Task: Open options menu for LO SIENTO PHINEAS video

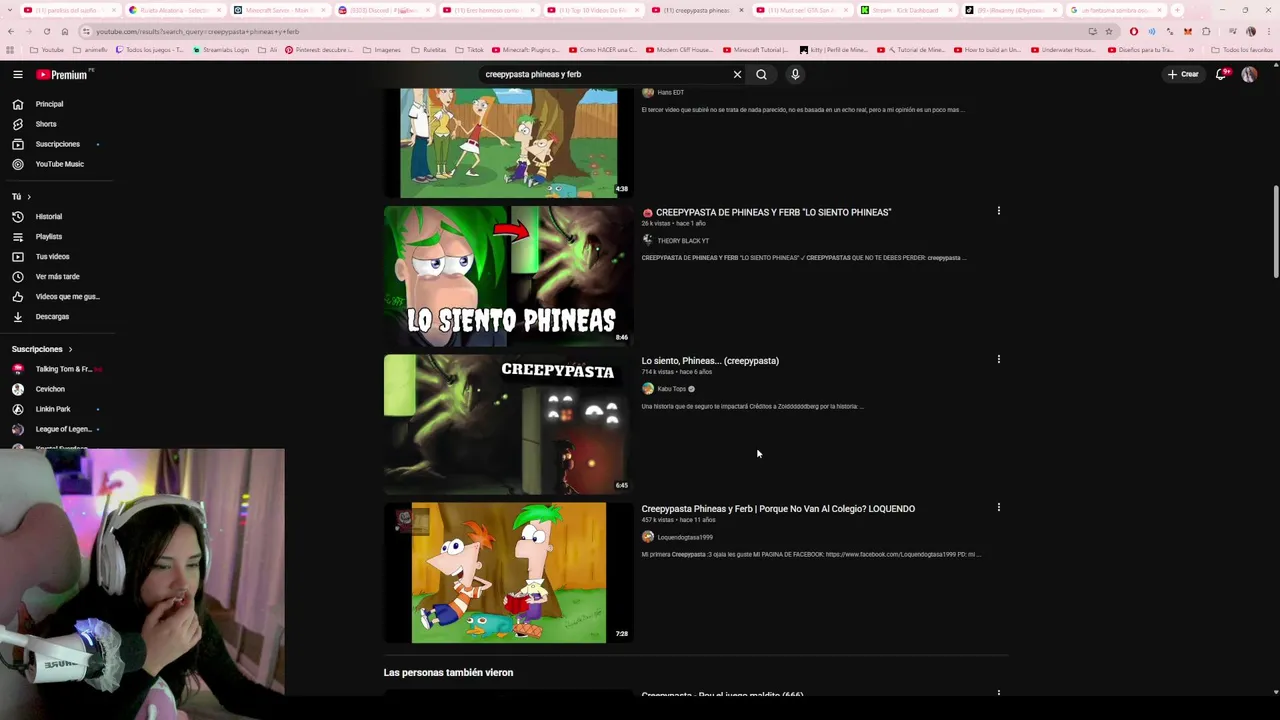Action: [998, 211]
